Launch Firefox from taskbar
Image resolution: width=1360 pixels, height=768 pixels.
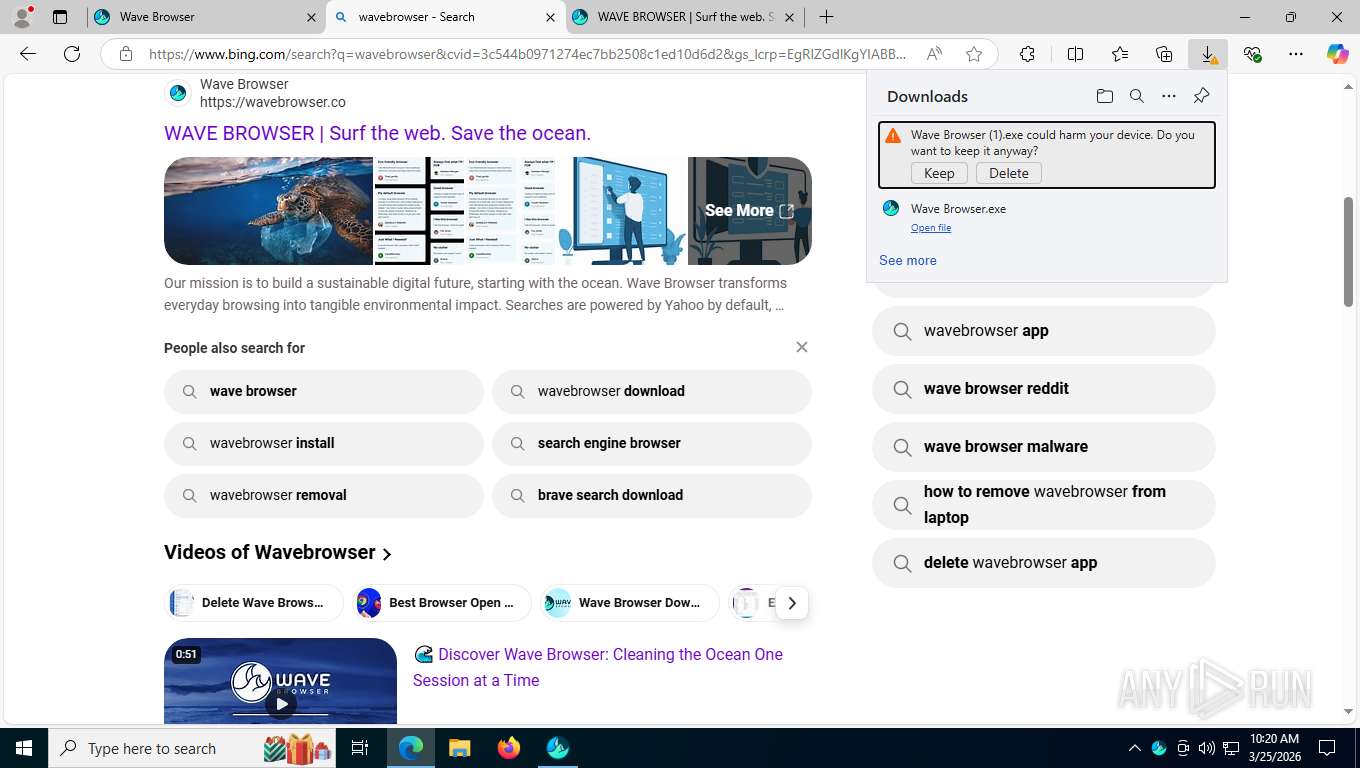coord(508,748)
